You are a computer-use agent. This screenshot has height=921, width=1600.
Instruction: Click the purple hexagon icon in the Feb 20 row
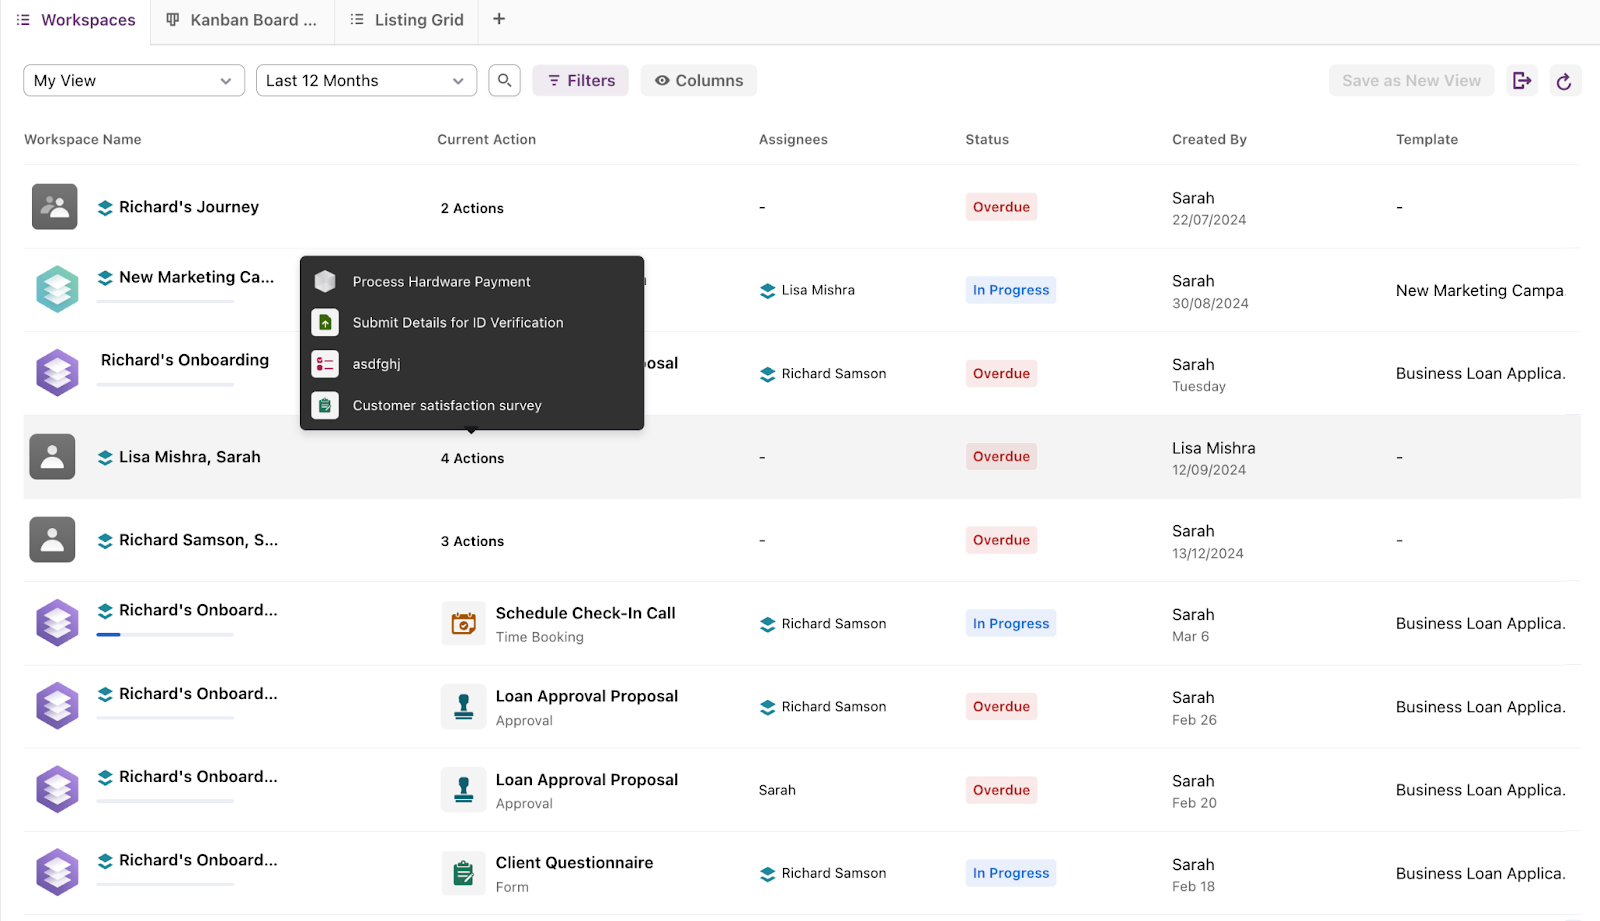(57, 790)
